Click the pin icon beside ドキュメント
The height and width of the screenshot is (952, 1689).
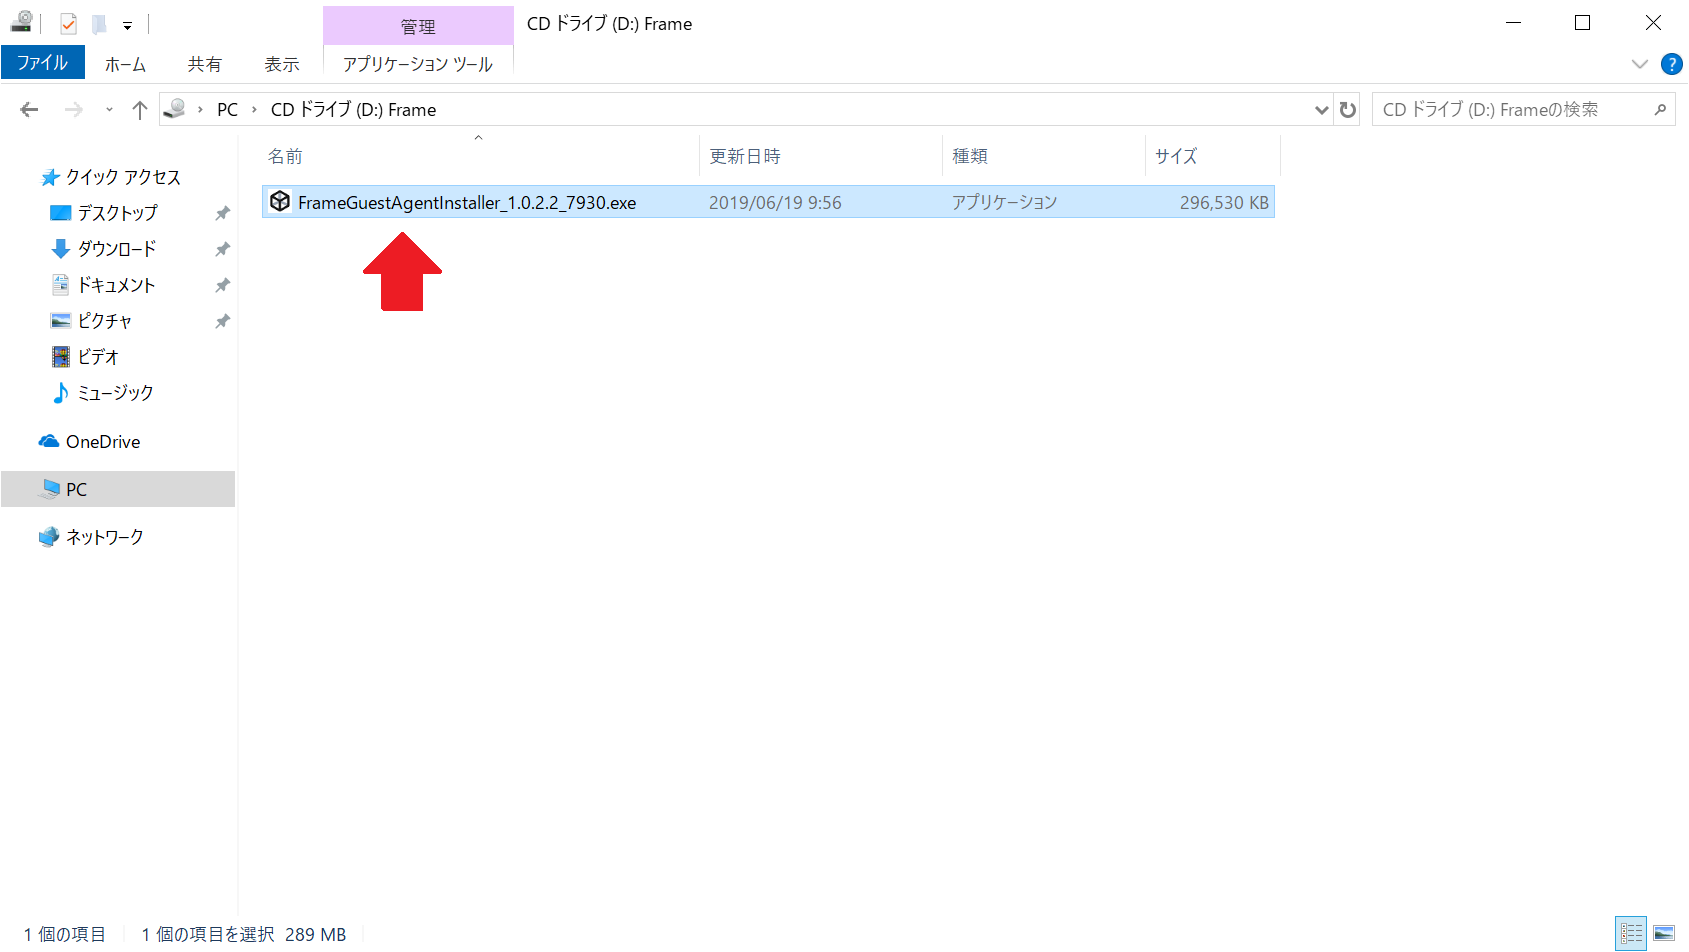[222, 285]
